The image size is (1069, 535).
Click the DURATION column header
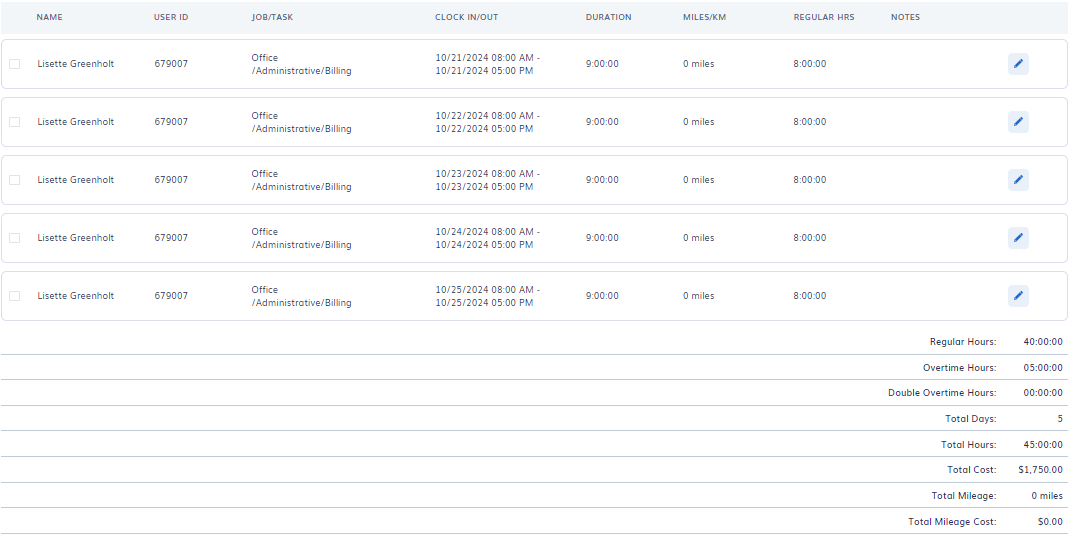coord(608,17)
